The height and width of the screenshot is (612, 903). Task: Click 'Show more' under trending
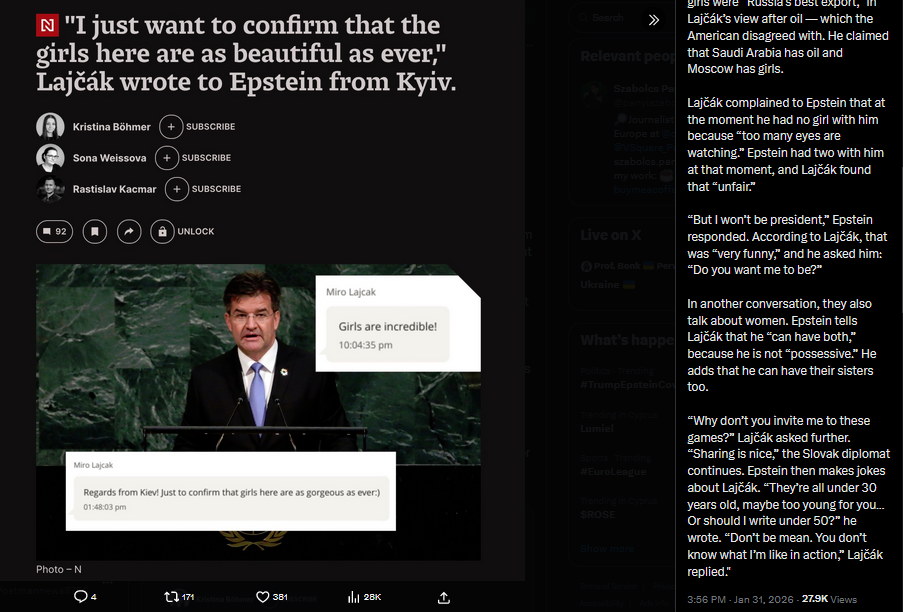[607, 549]
